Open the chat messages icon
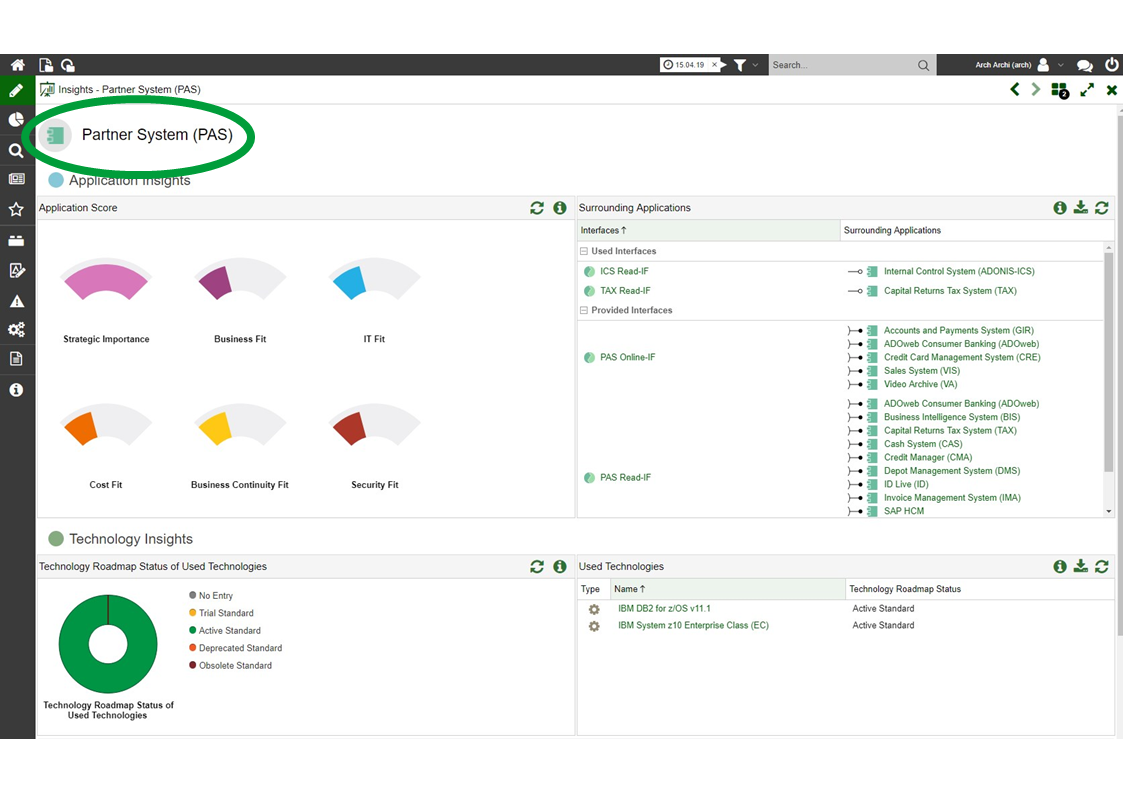This screenshot has height=794, width=1123. pos(1084,65)
